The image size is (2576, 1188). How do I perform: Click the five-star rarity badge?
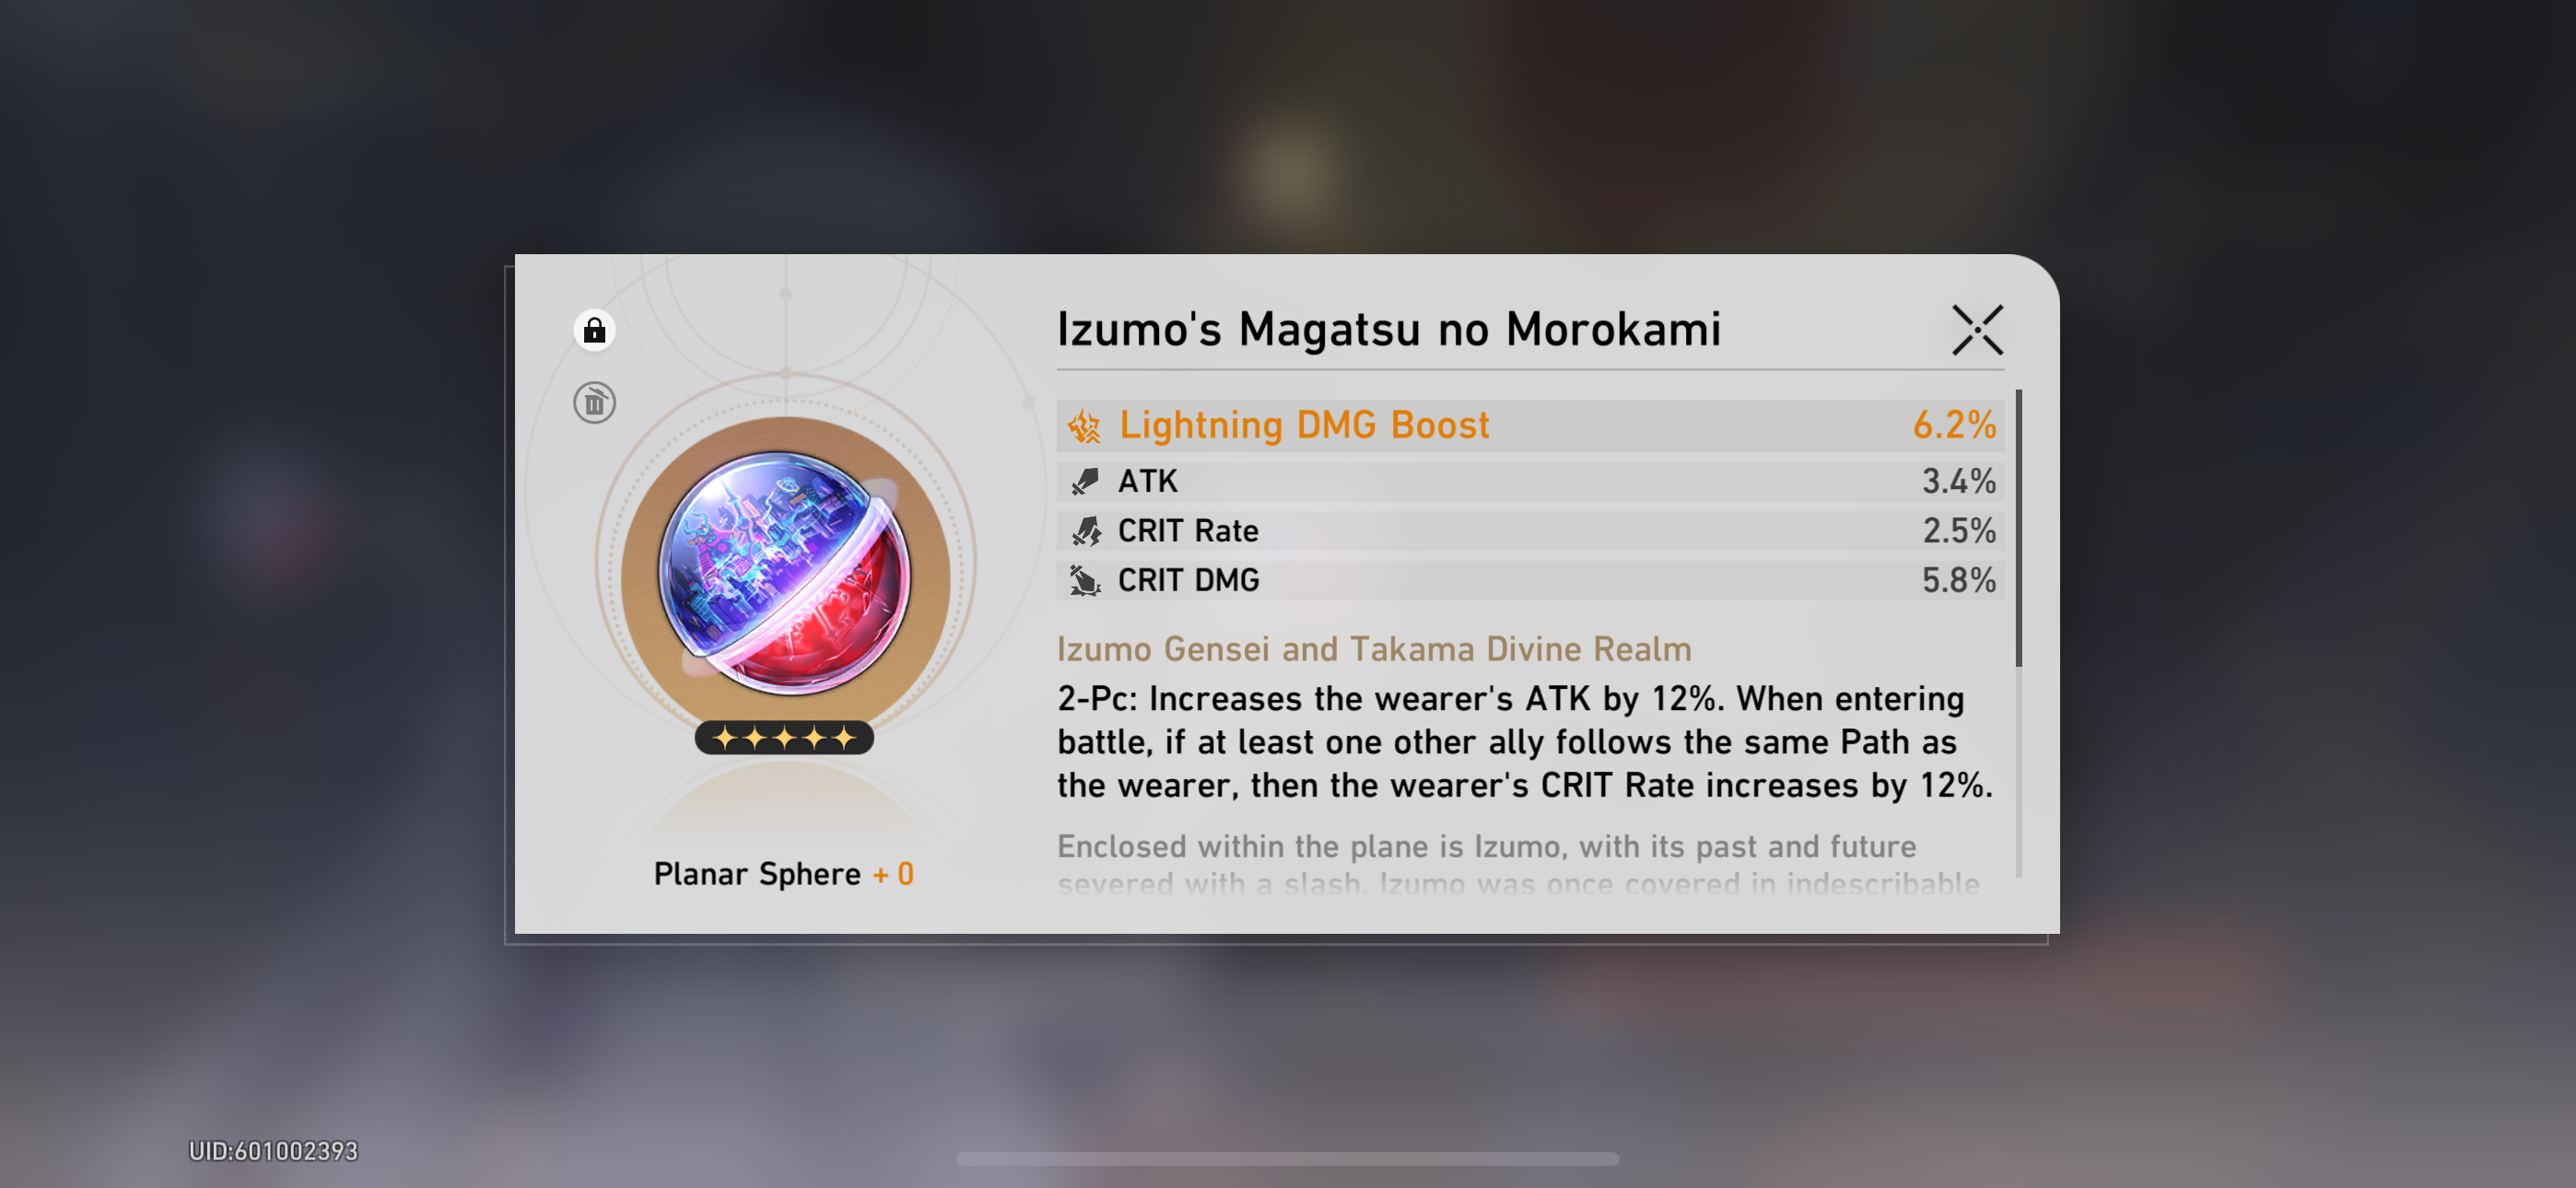[x=784, y=738]
